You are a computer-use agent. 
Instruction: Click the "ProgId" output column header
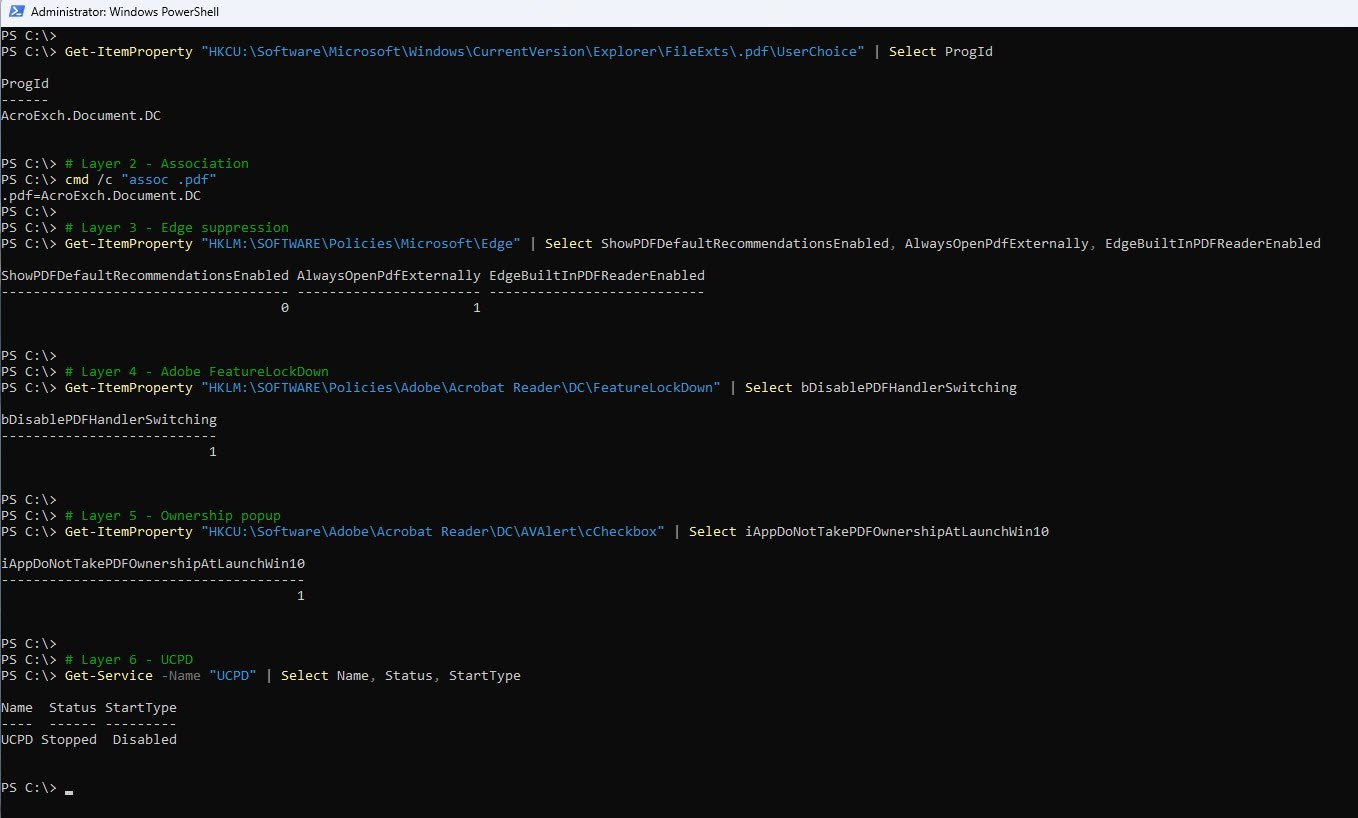click(x=25, y=83)
